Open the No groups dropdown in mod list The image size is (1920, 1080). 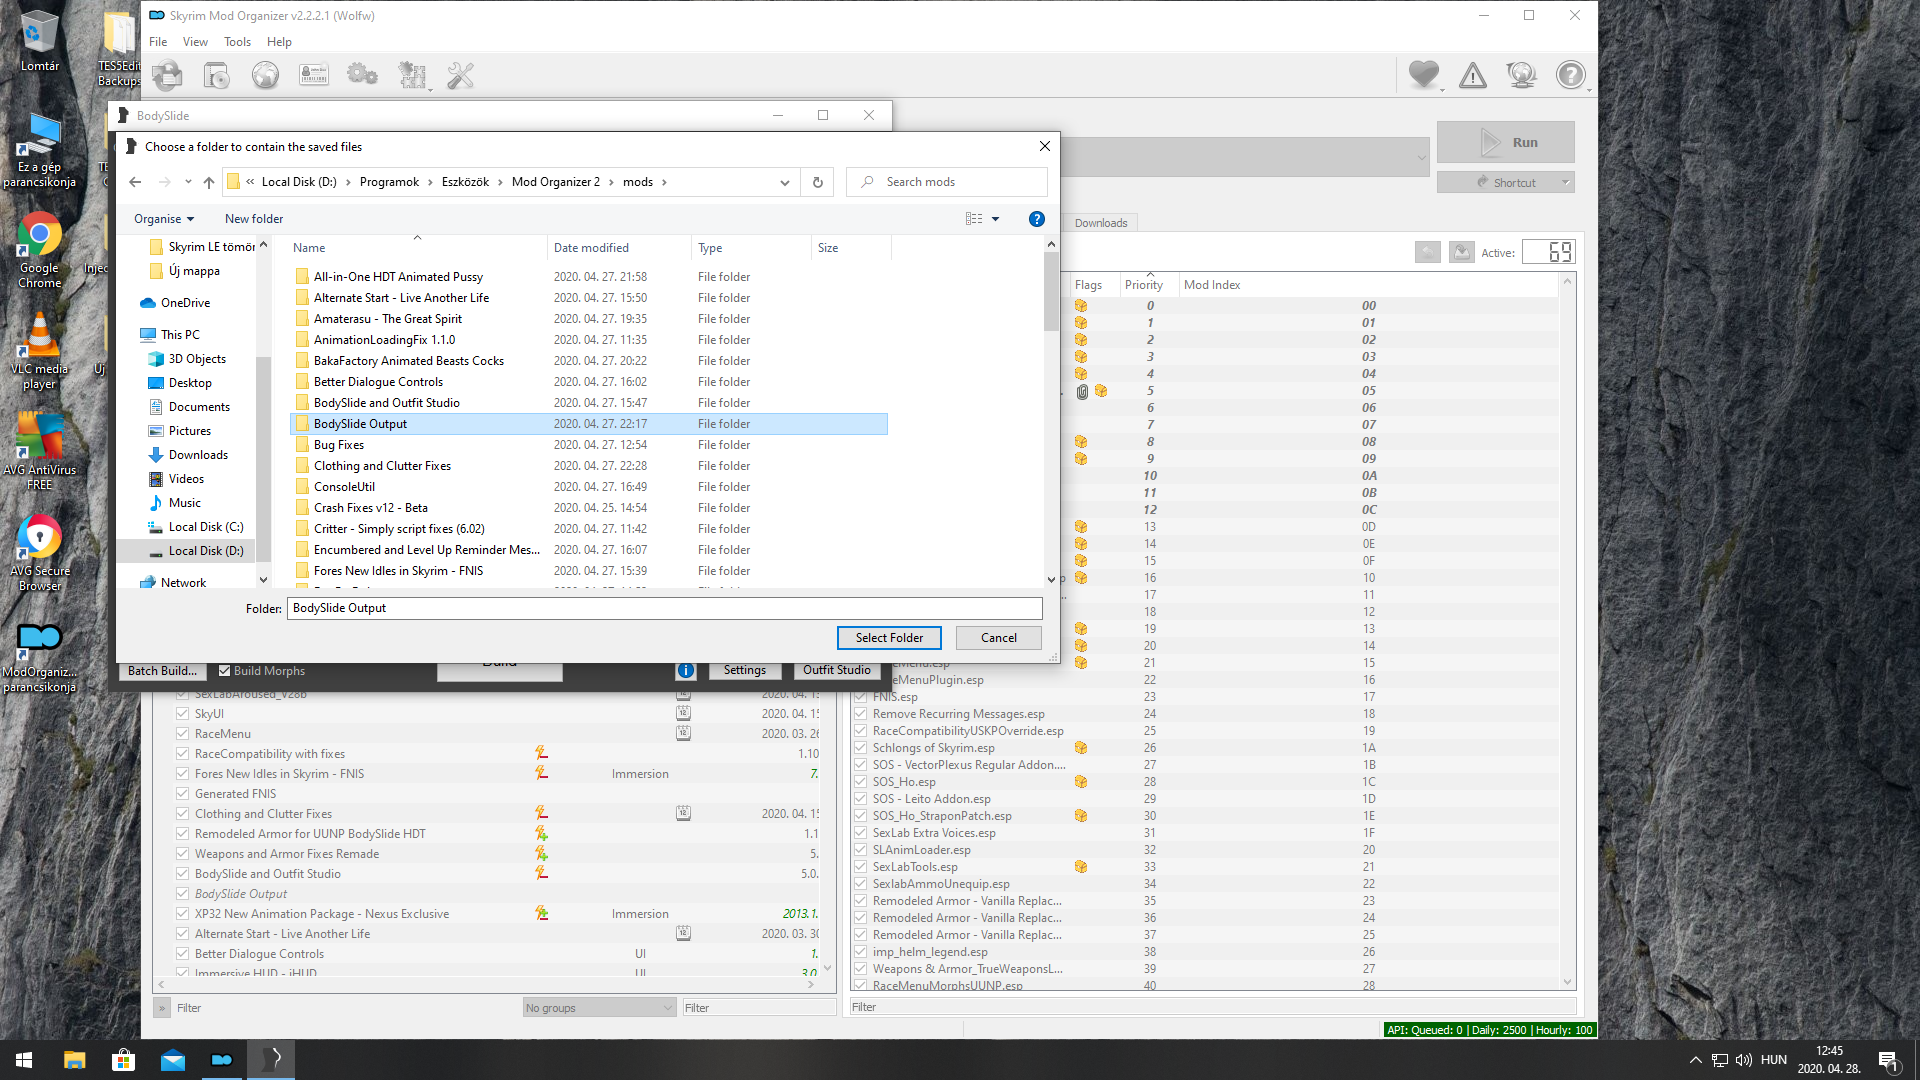click(599, 1008)
